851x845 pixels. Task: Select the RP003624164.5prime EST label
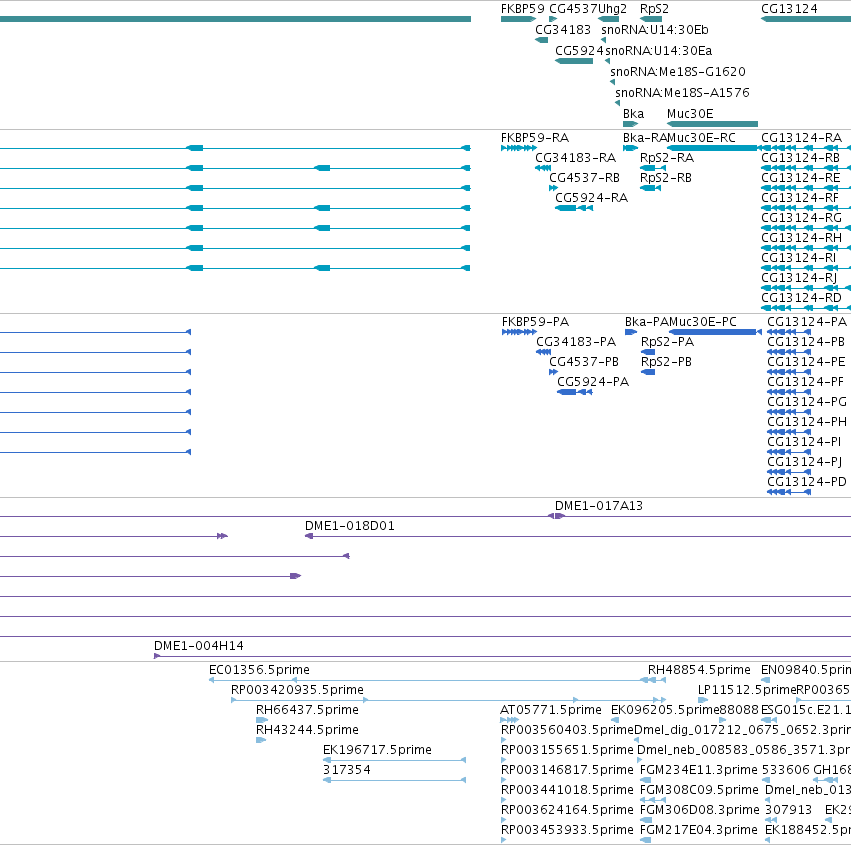[x=567, y=810]
